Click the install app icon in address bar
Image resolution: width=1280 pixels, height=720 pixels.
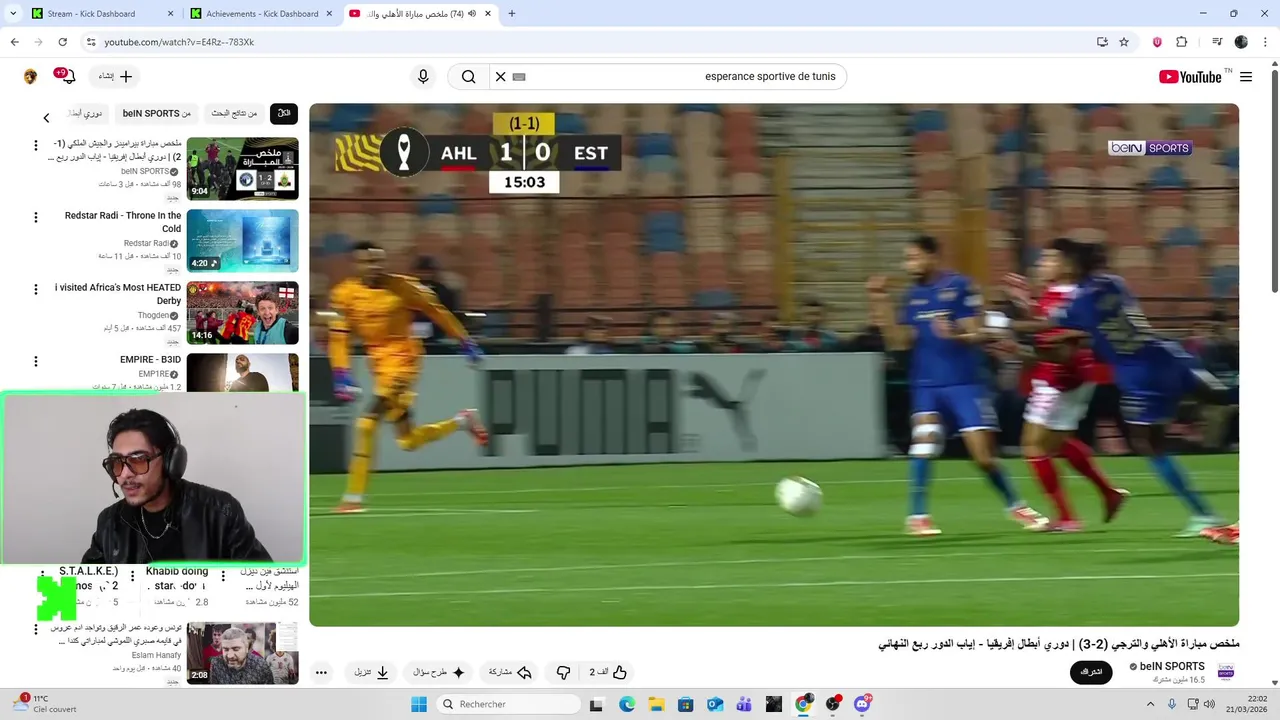(1102, 42)
